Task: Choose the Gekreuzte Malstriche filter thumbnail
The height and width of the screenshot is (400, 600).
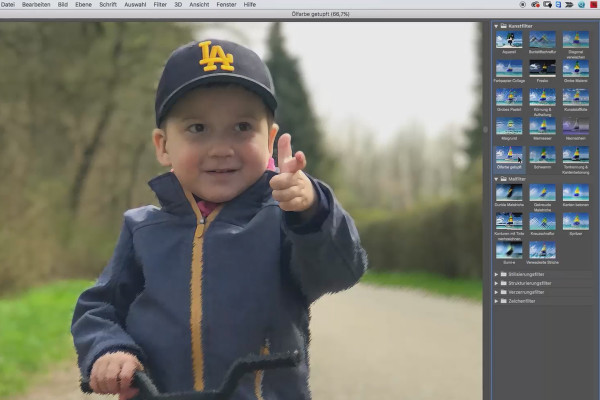Action: tap(542, 193)
